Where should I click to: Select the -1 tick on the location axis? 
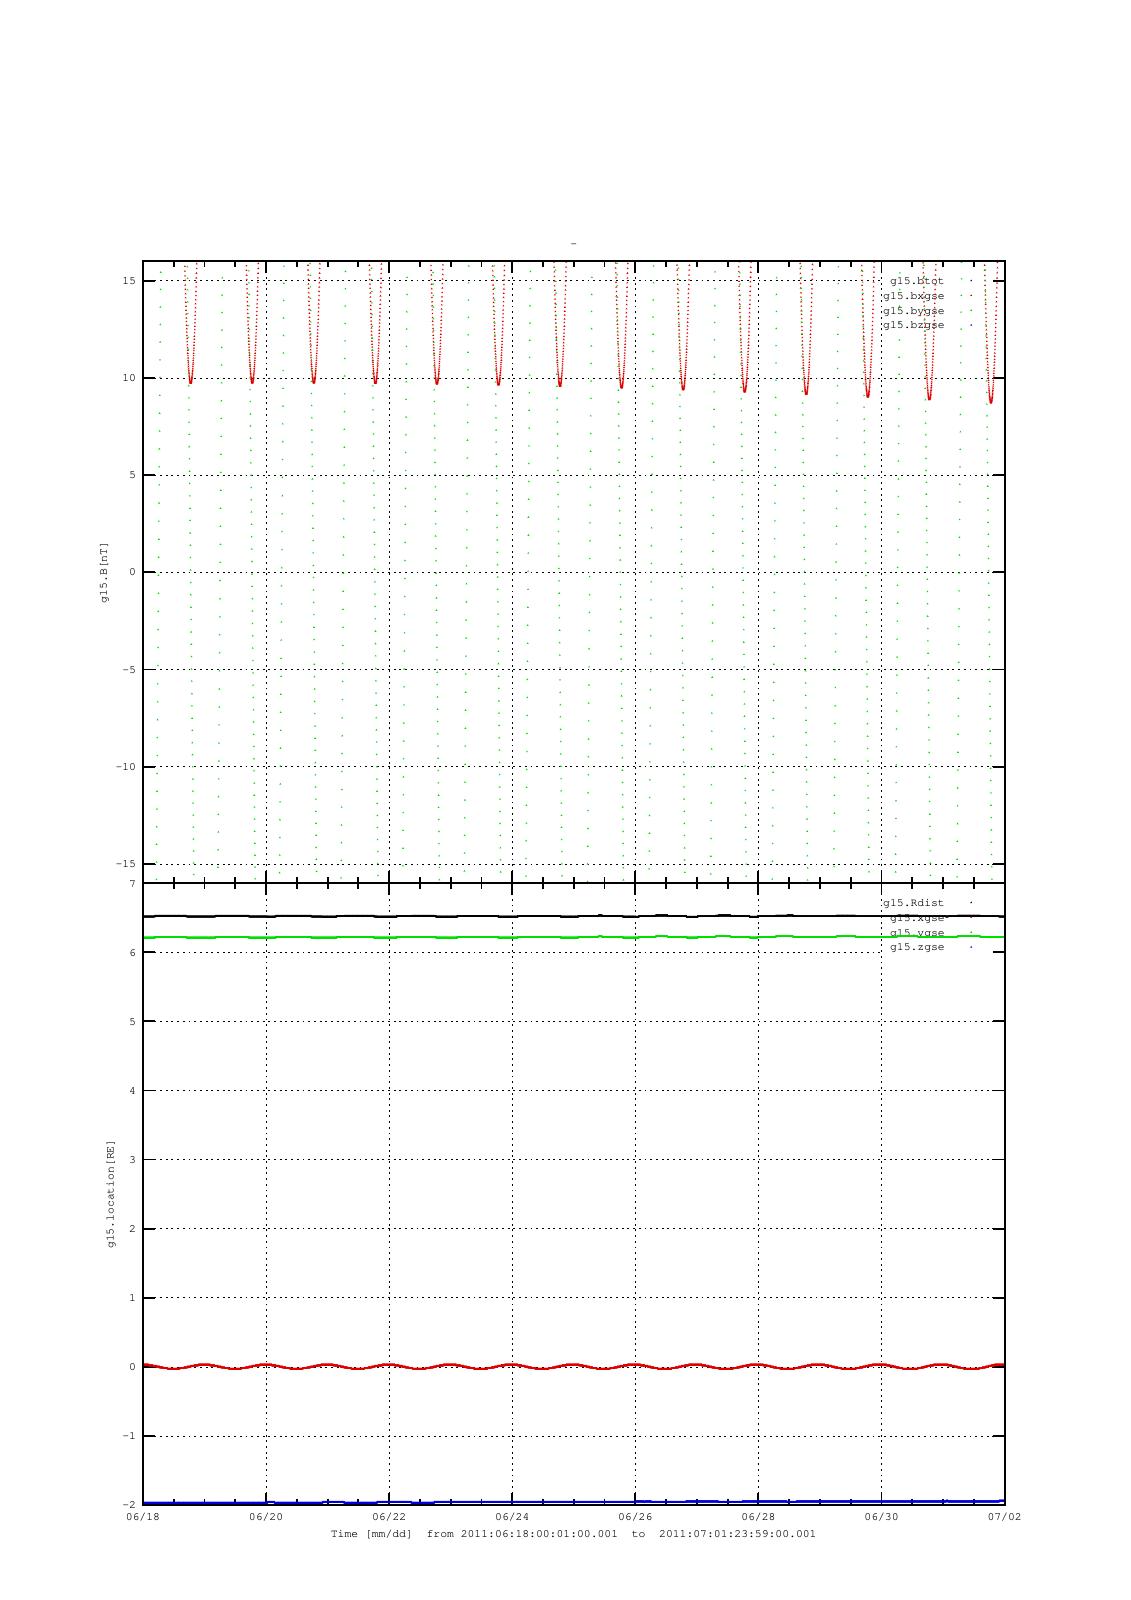[129, 1436]
